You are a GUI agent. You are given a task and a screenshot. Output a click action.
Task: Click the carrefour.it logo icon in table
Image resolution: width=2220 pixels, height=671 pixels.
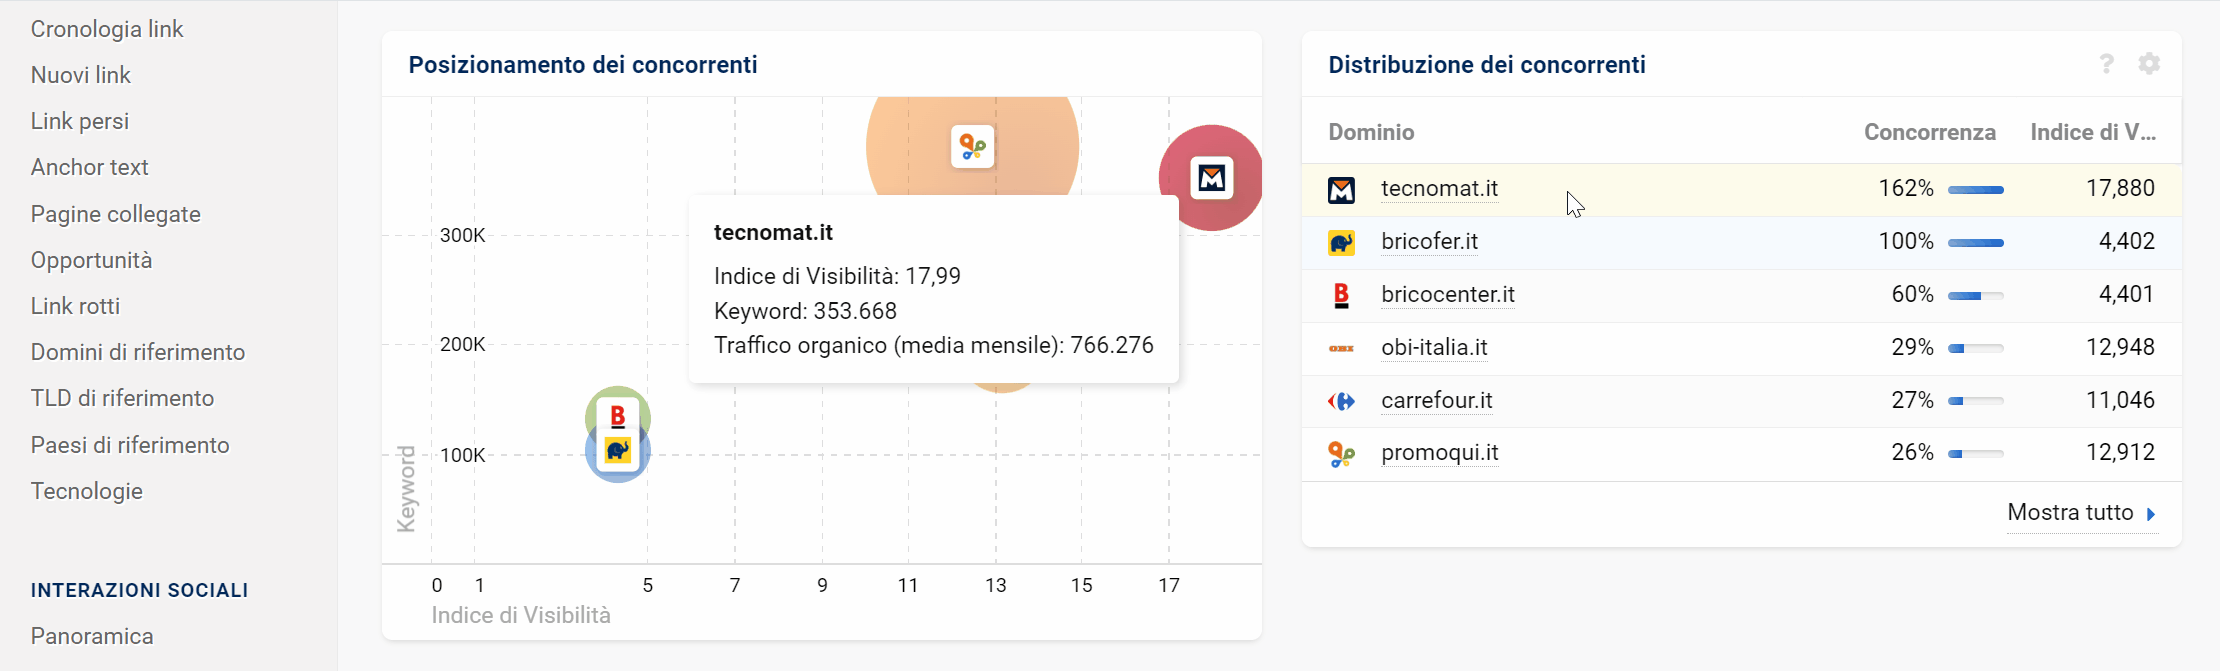point(1341,401)
